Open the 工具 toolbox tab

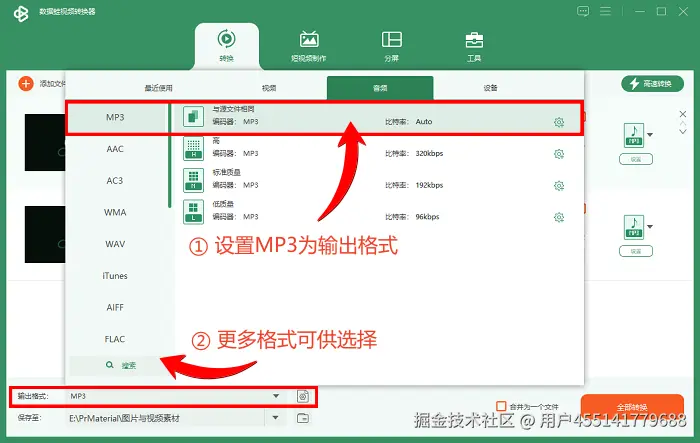pos(474,46)
